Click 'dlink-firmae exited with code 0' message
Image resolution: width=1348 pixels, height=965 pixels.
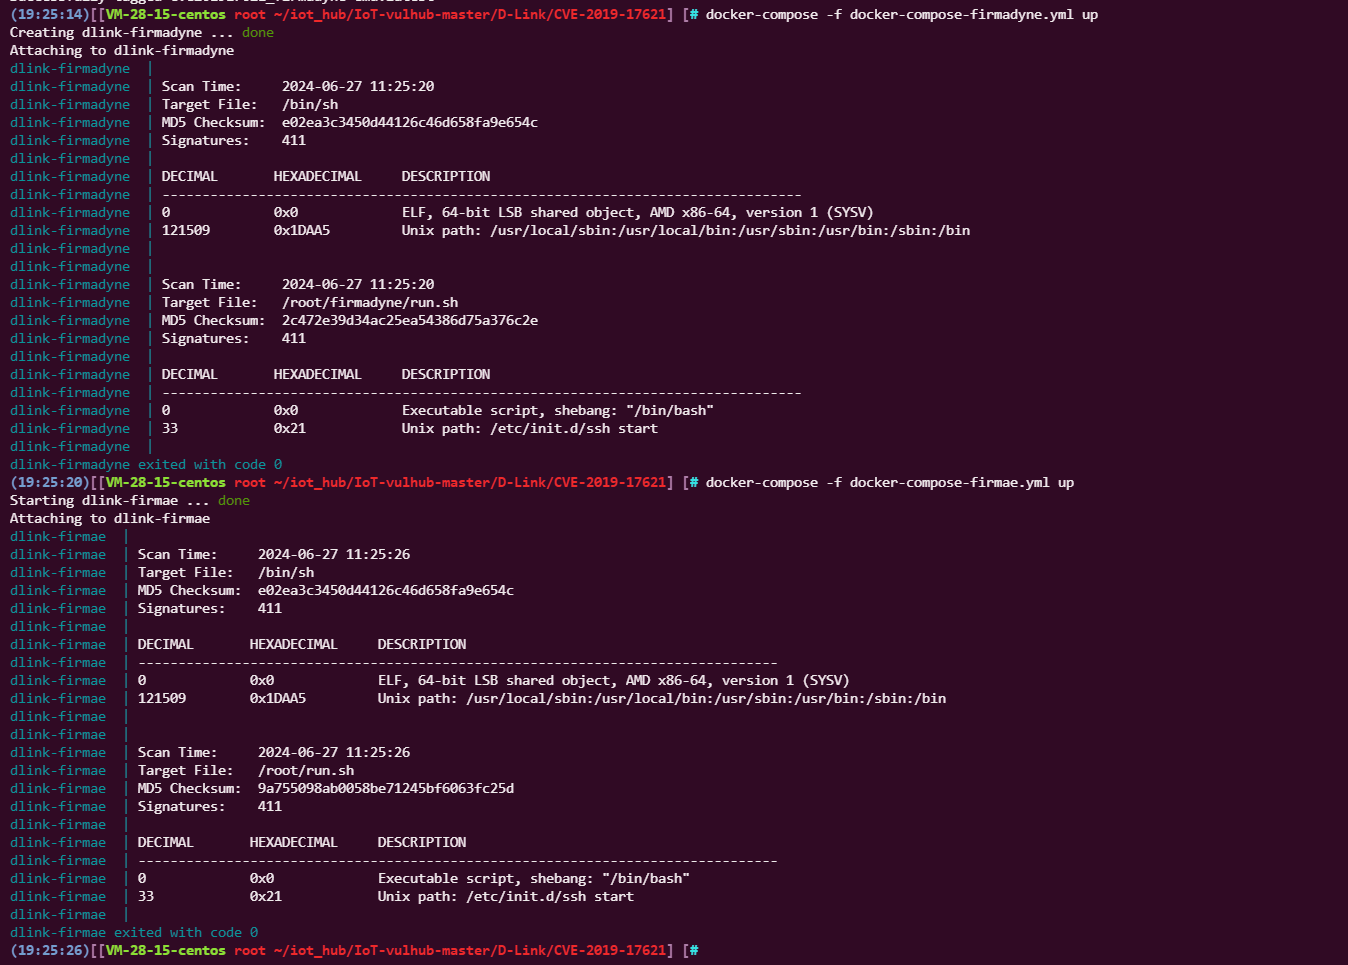coord(133,932)
